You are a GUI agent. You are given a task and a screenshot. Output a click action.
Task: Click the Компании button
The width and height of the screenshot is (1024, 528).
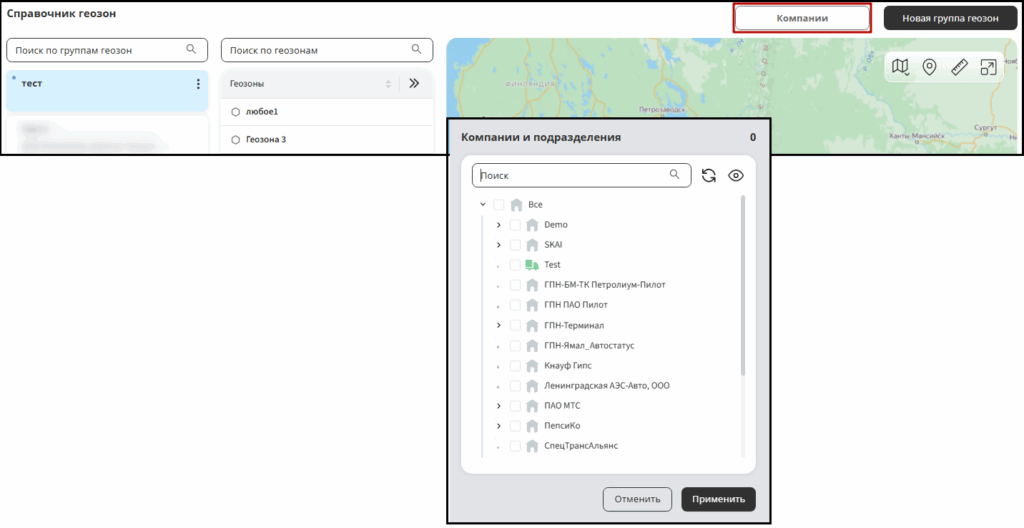(x=802, y=18)
